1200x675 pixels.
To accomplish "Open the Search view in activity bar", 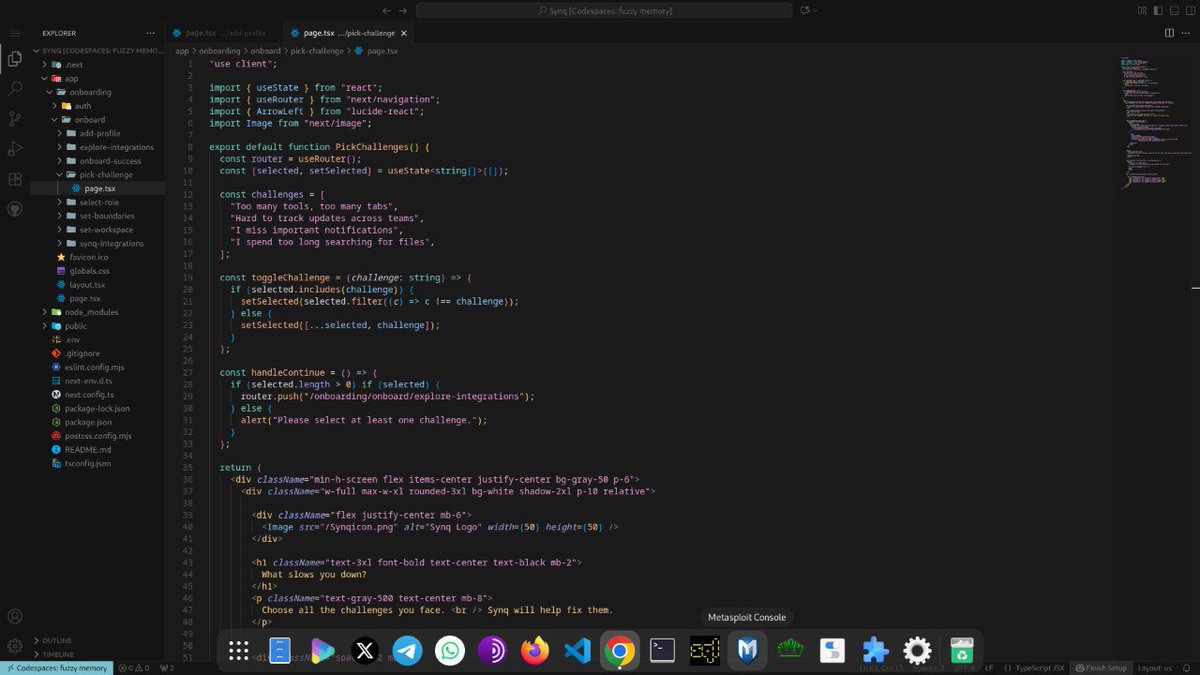I will (x=15, y=88).
